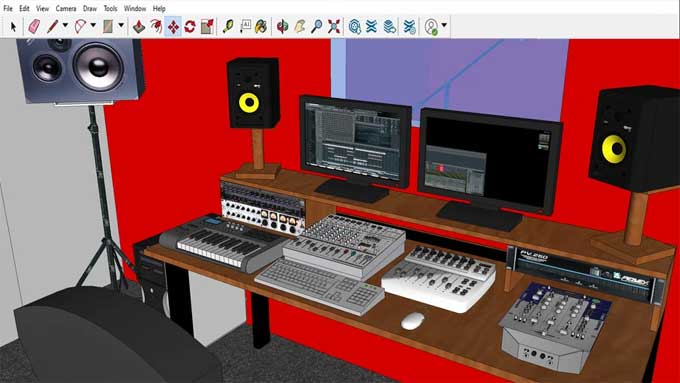Image resolution: width=680 pixels, height=383 pixels.
Task: Open the Help menu
Action: point(159,8)
